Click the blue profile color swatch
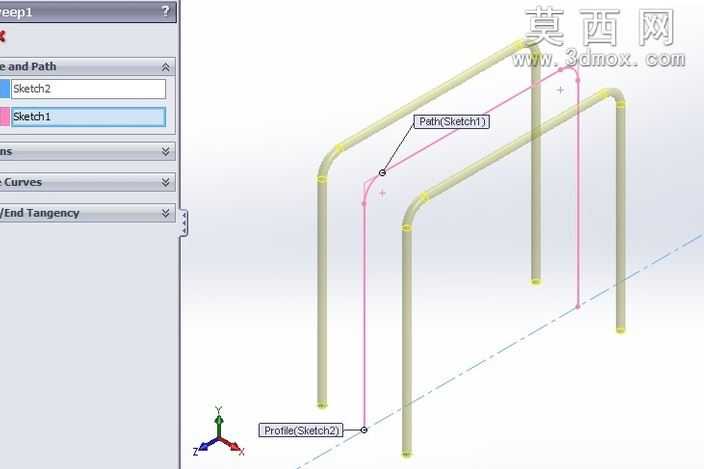 (4, 89)
